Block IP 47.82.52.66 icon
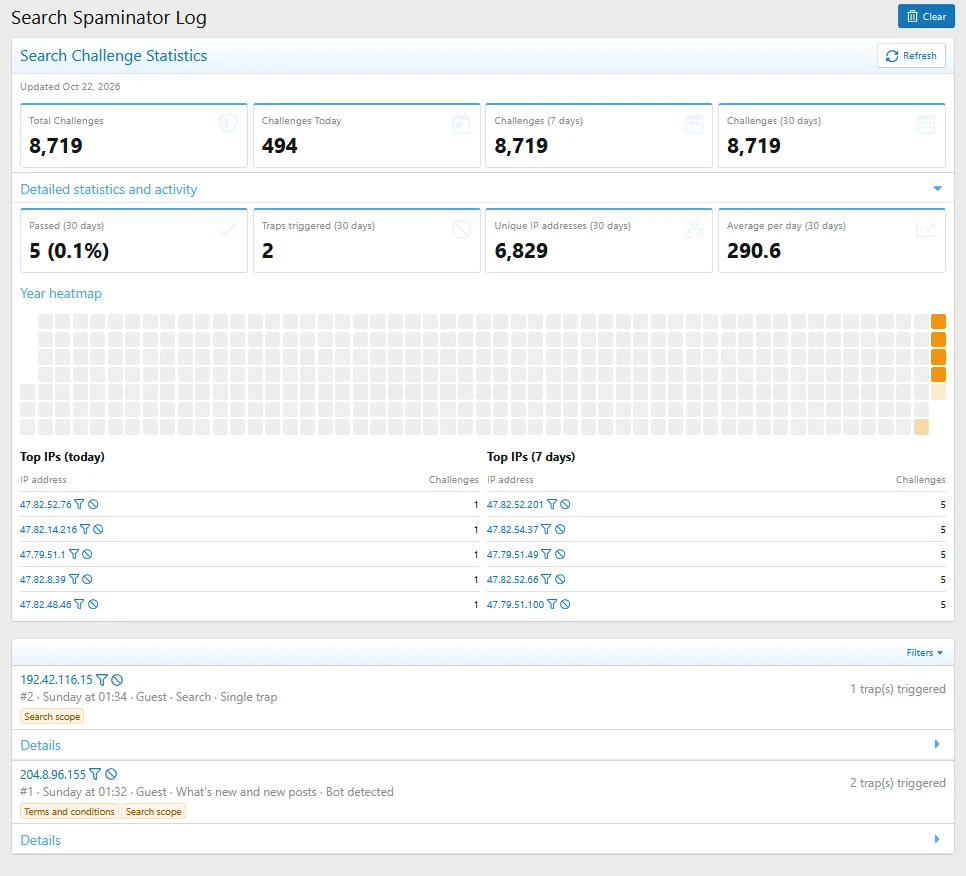This screenshot has height=876, width=966. tap(560, 579)
